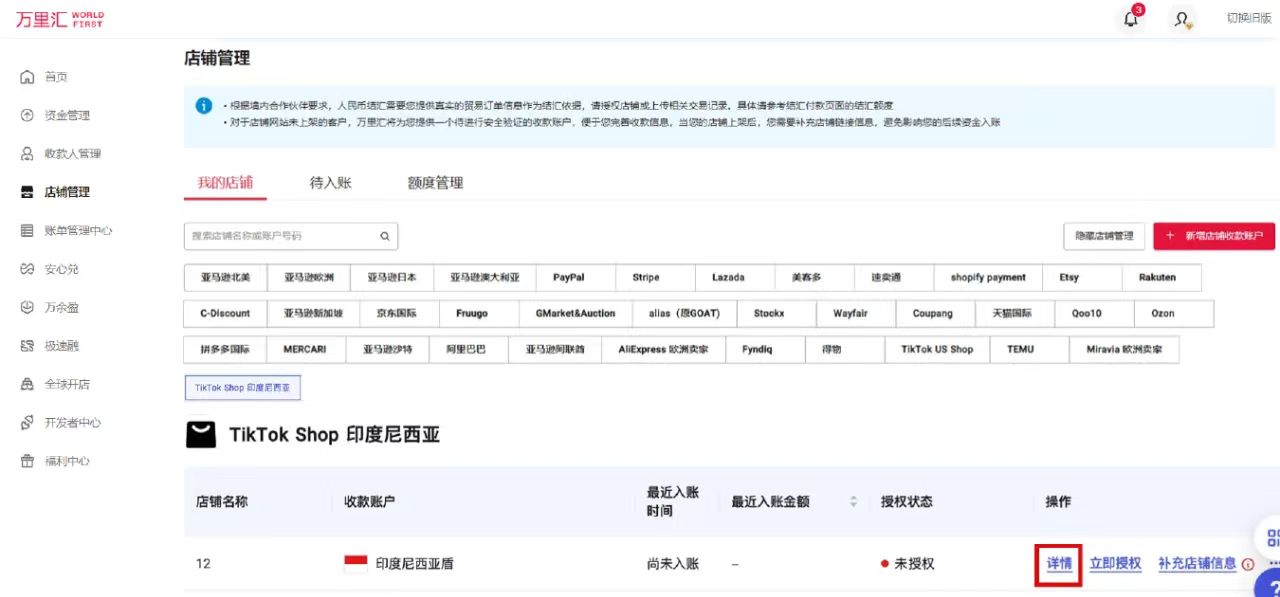This screenshot has width=1280, height=597.
Task: Click the search magnifier icon
Action: 384,236
